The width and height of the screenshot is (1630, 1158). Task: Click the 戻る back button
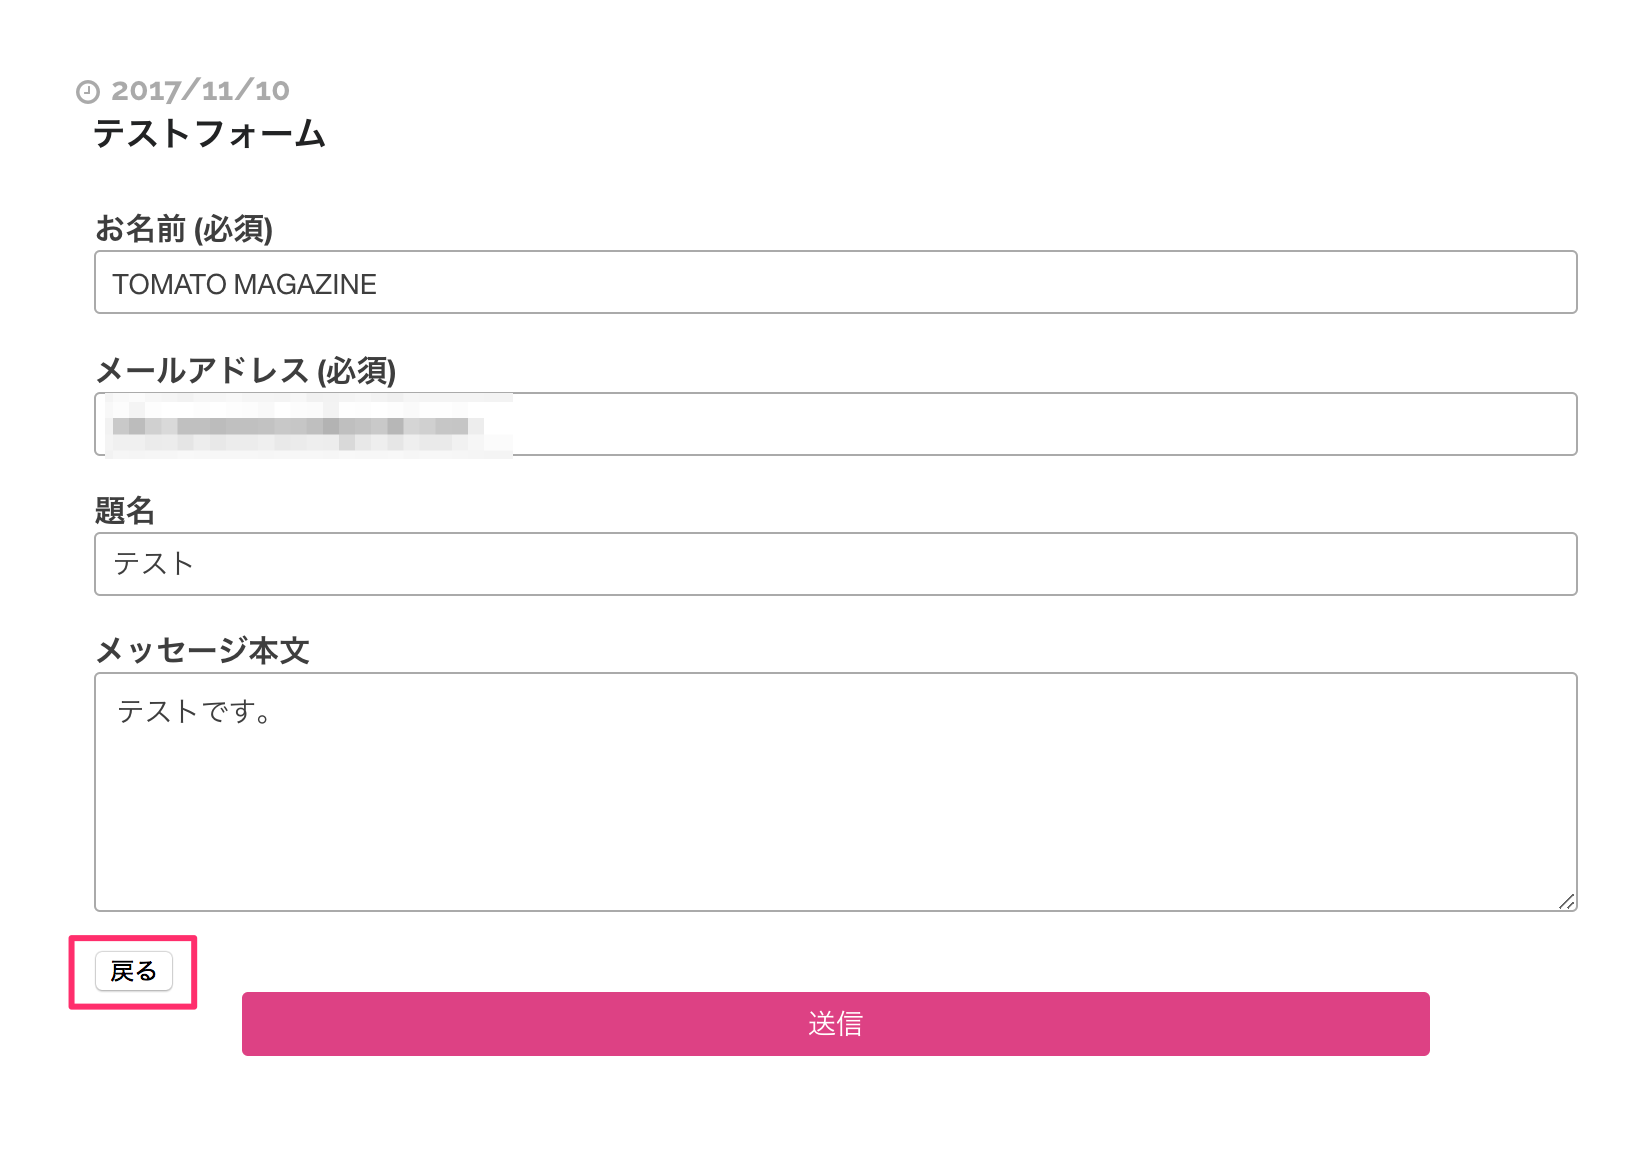click(134, 971)
